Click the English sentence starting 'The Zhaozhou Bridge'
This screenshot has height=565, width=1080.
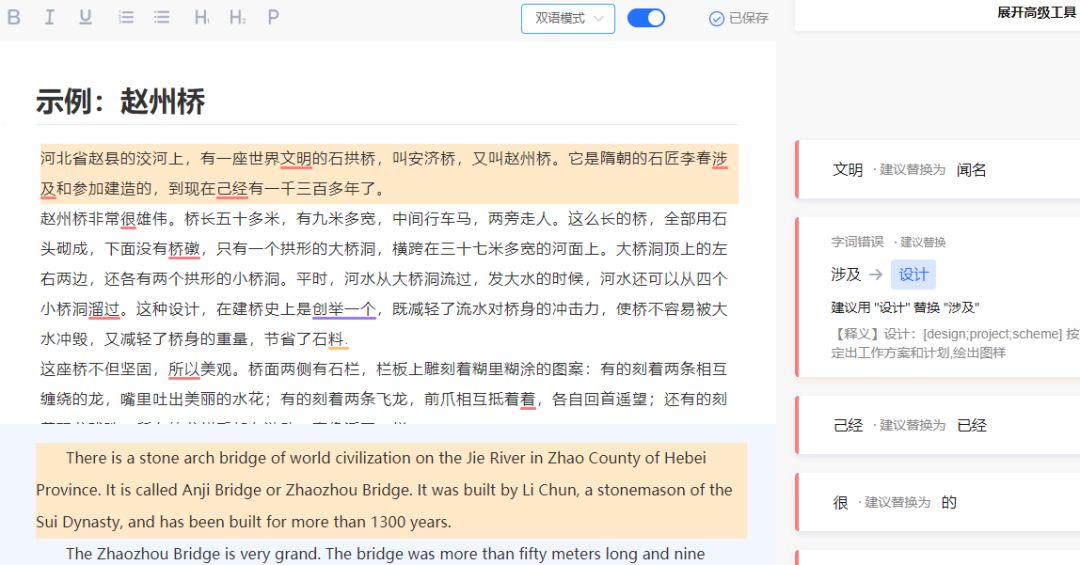click(385, 554)
